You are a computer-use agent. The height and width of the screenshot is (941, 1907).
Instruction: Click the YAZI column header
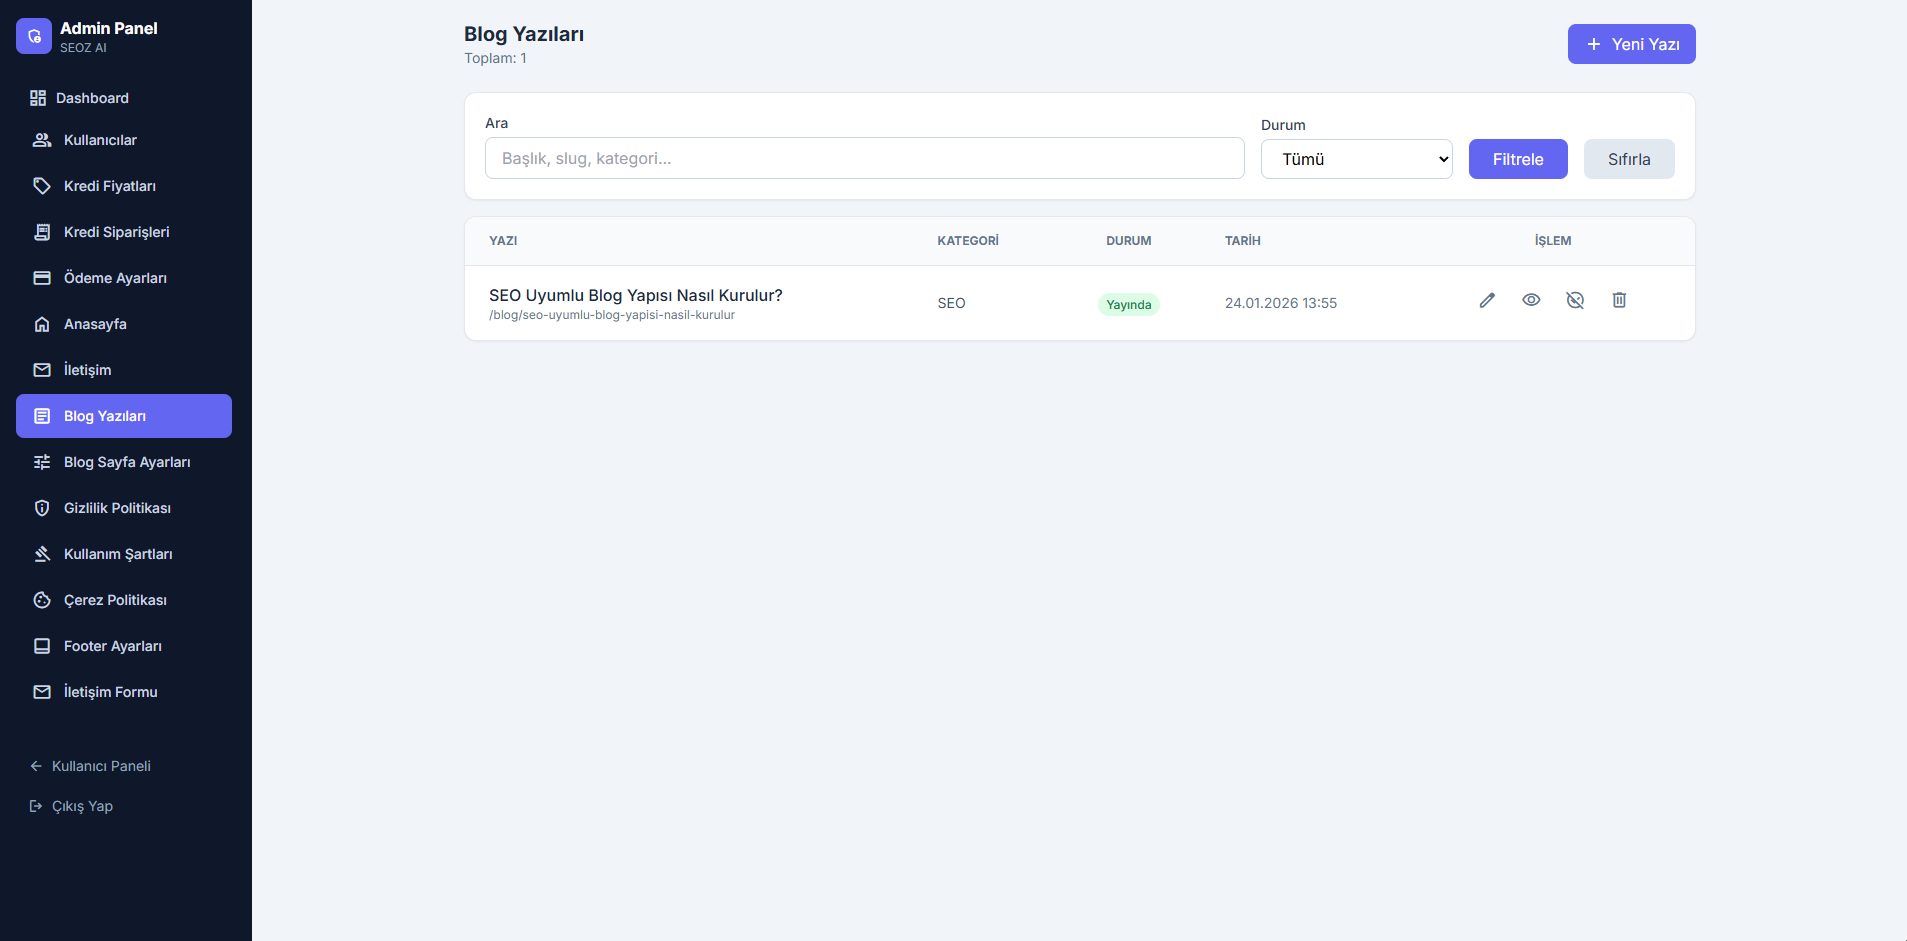tap(503, 241)
